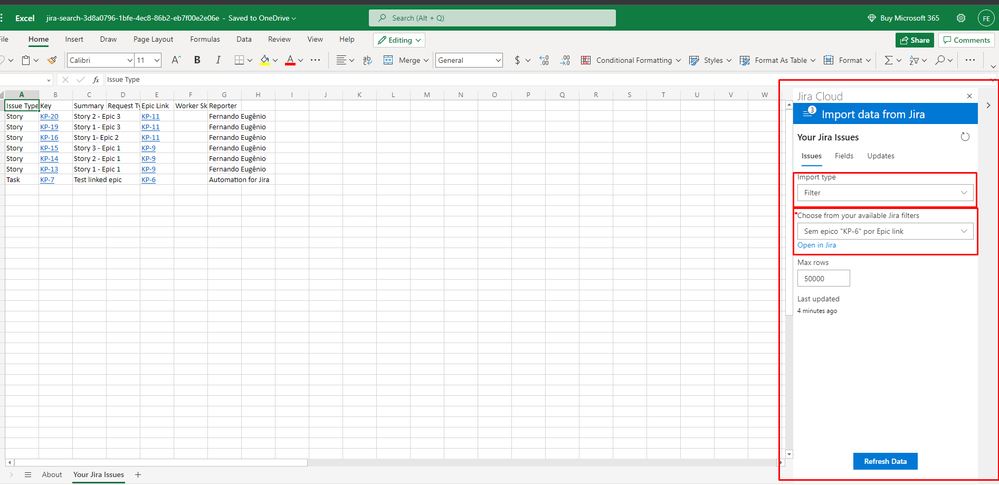This screenshot has width=999, height=485.
Task: Open the View tab
Action: click(315, 39)
